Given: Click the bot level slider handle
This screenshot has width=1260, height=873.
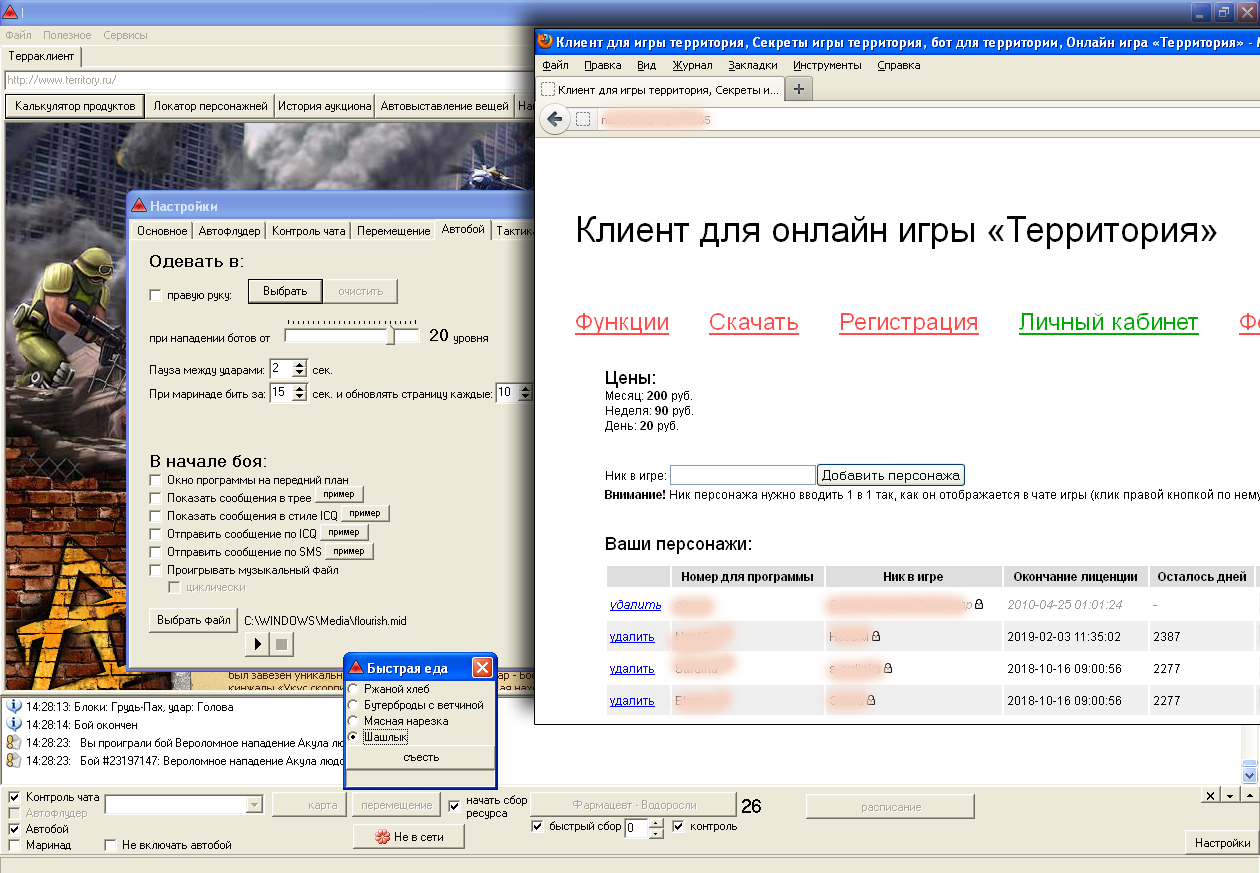Looking at the screenshot, I should (393, 336).
